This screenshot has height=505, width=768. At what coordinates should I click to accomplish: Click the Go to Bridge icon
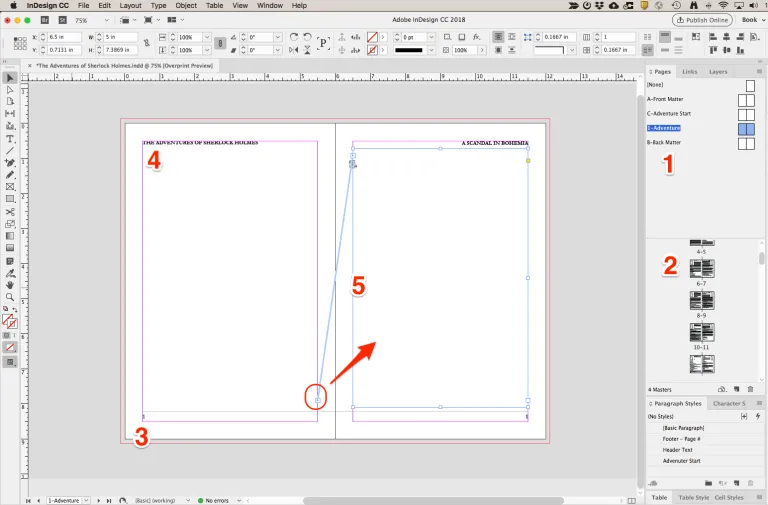pos(45,20)
